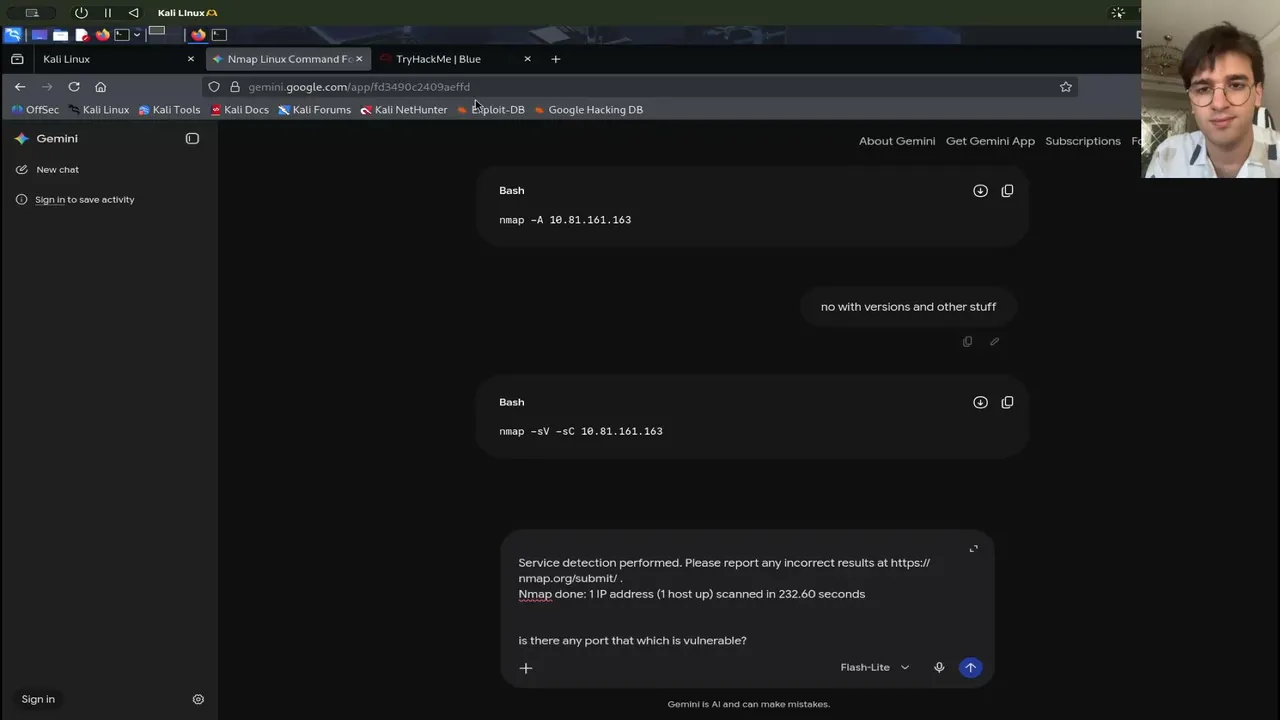1280x720 pixels.
Task: Switch to running Firefox window in taskbar
Action: point(198,34)
